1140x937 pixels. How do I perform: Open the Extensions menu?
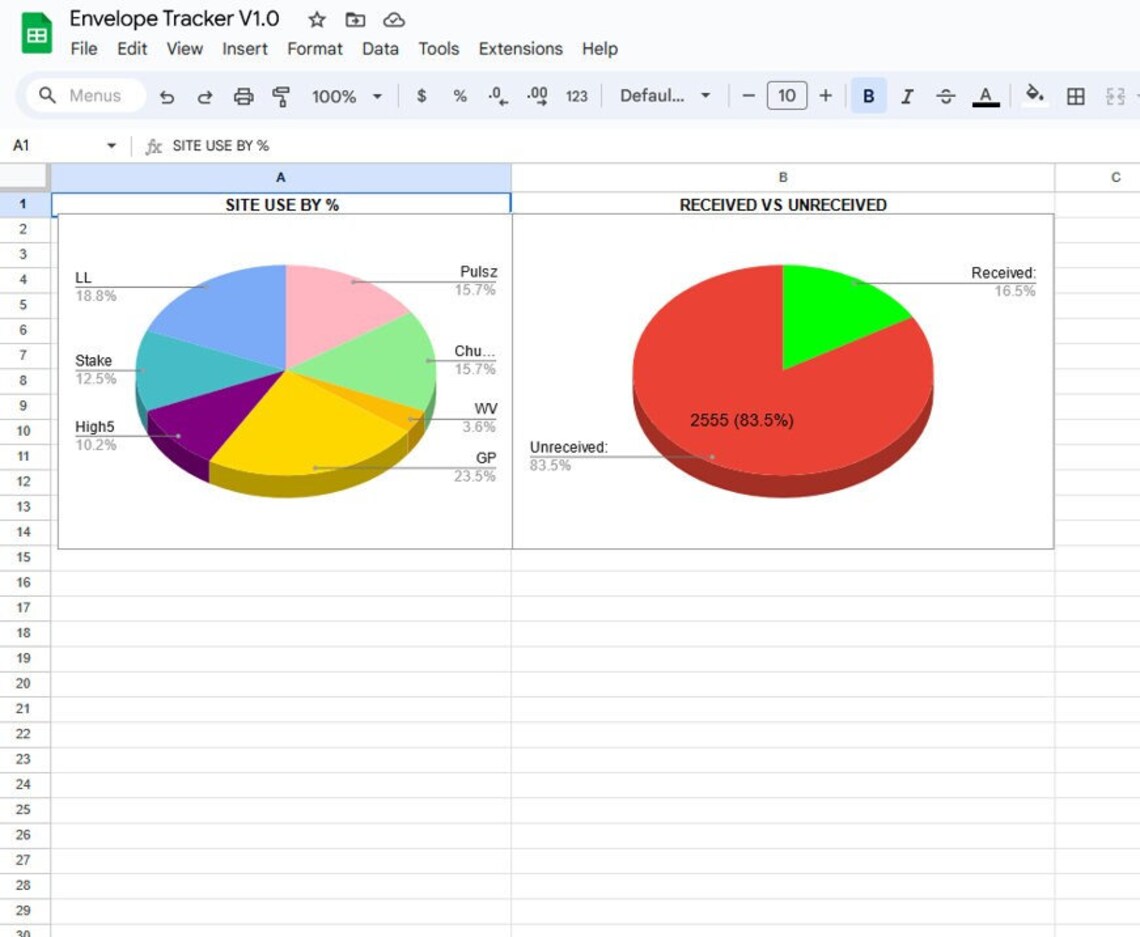[520, 49]
